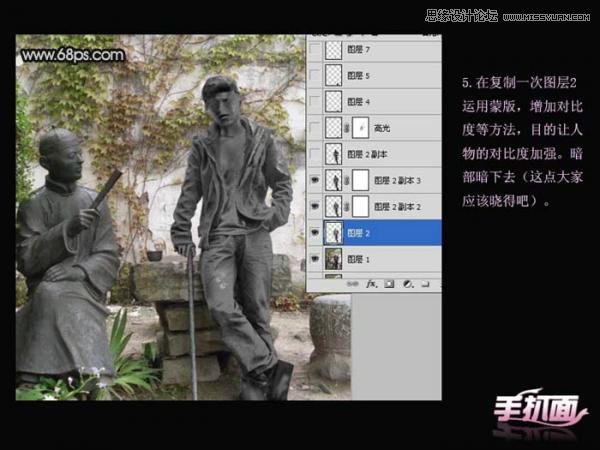600x450 pixels.
Task: Show the 高光 layer
Action: point(315,128)
